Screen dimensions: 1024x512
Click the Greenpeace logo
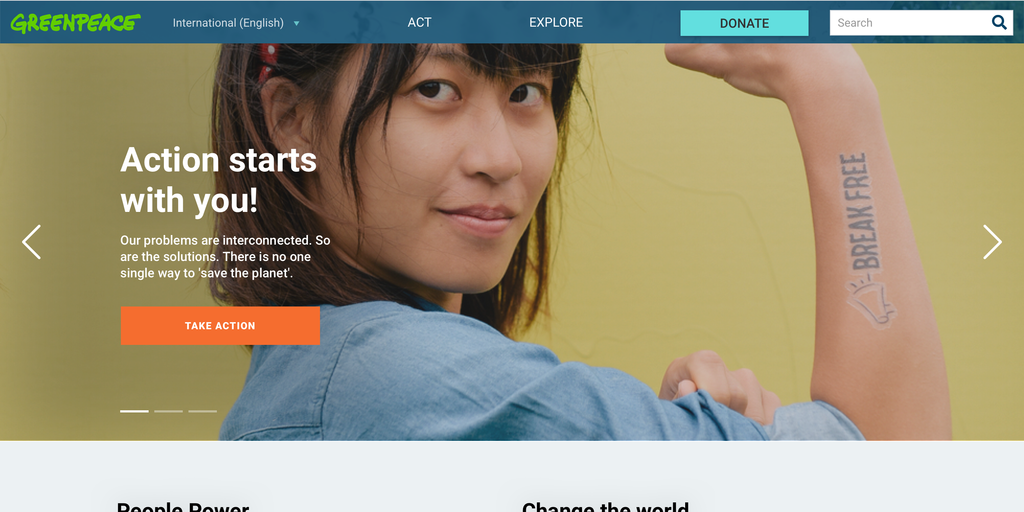(x=75, y=23)
